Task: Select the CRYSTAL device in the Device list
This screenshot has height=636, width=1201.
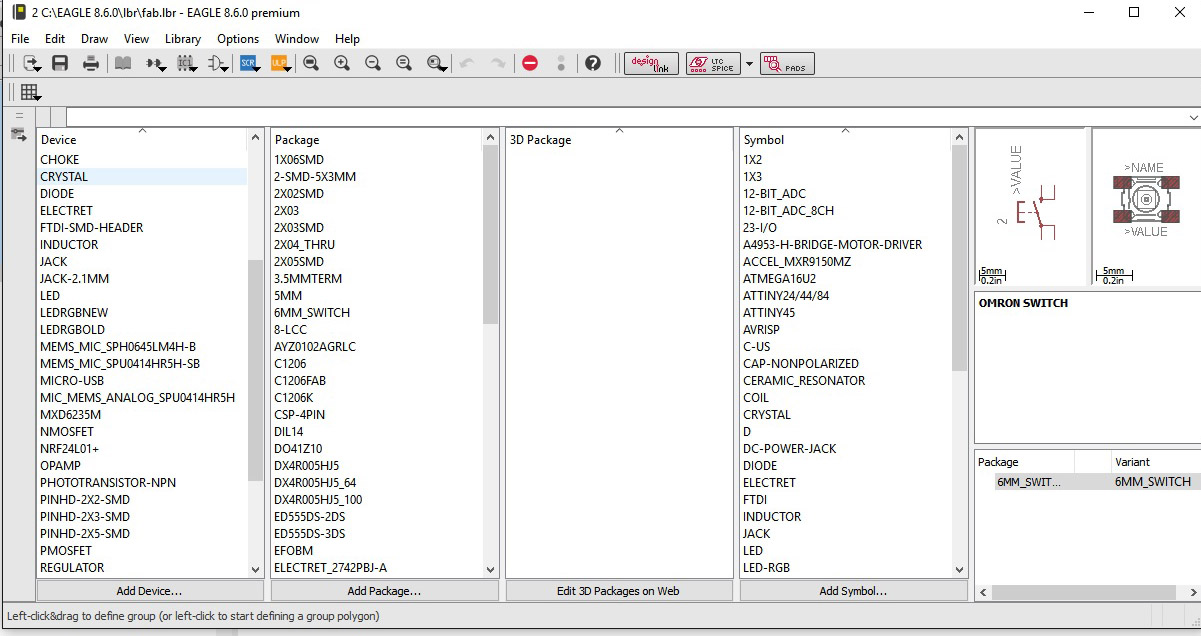Action: pos(142,176)
